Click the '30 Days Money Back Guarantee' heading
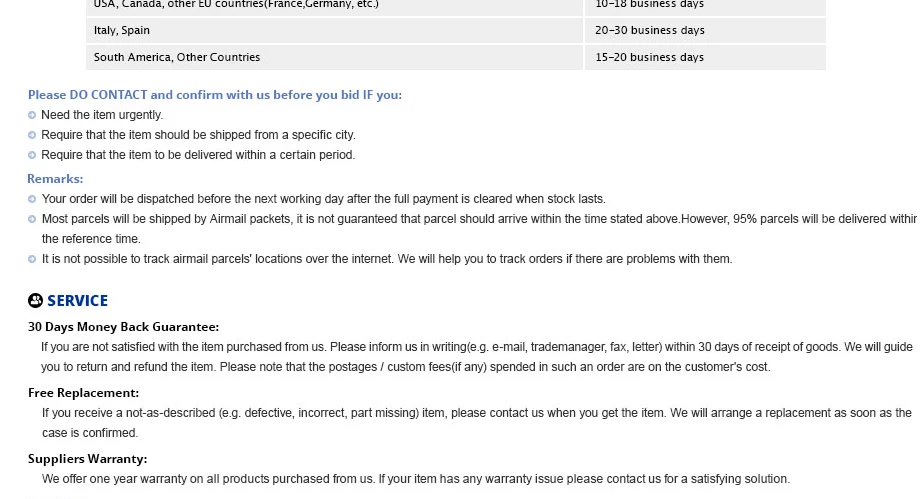Image resolution: width=920 pixels, height=499 pixels. pyautogui.click(x=123, y=327)
